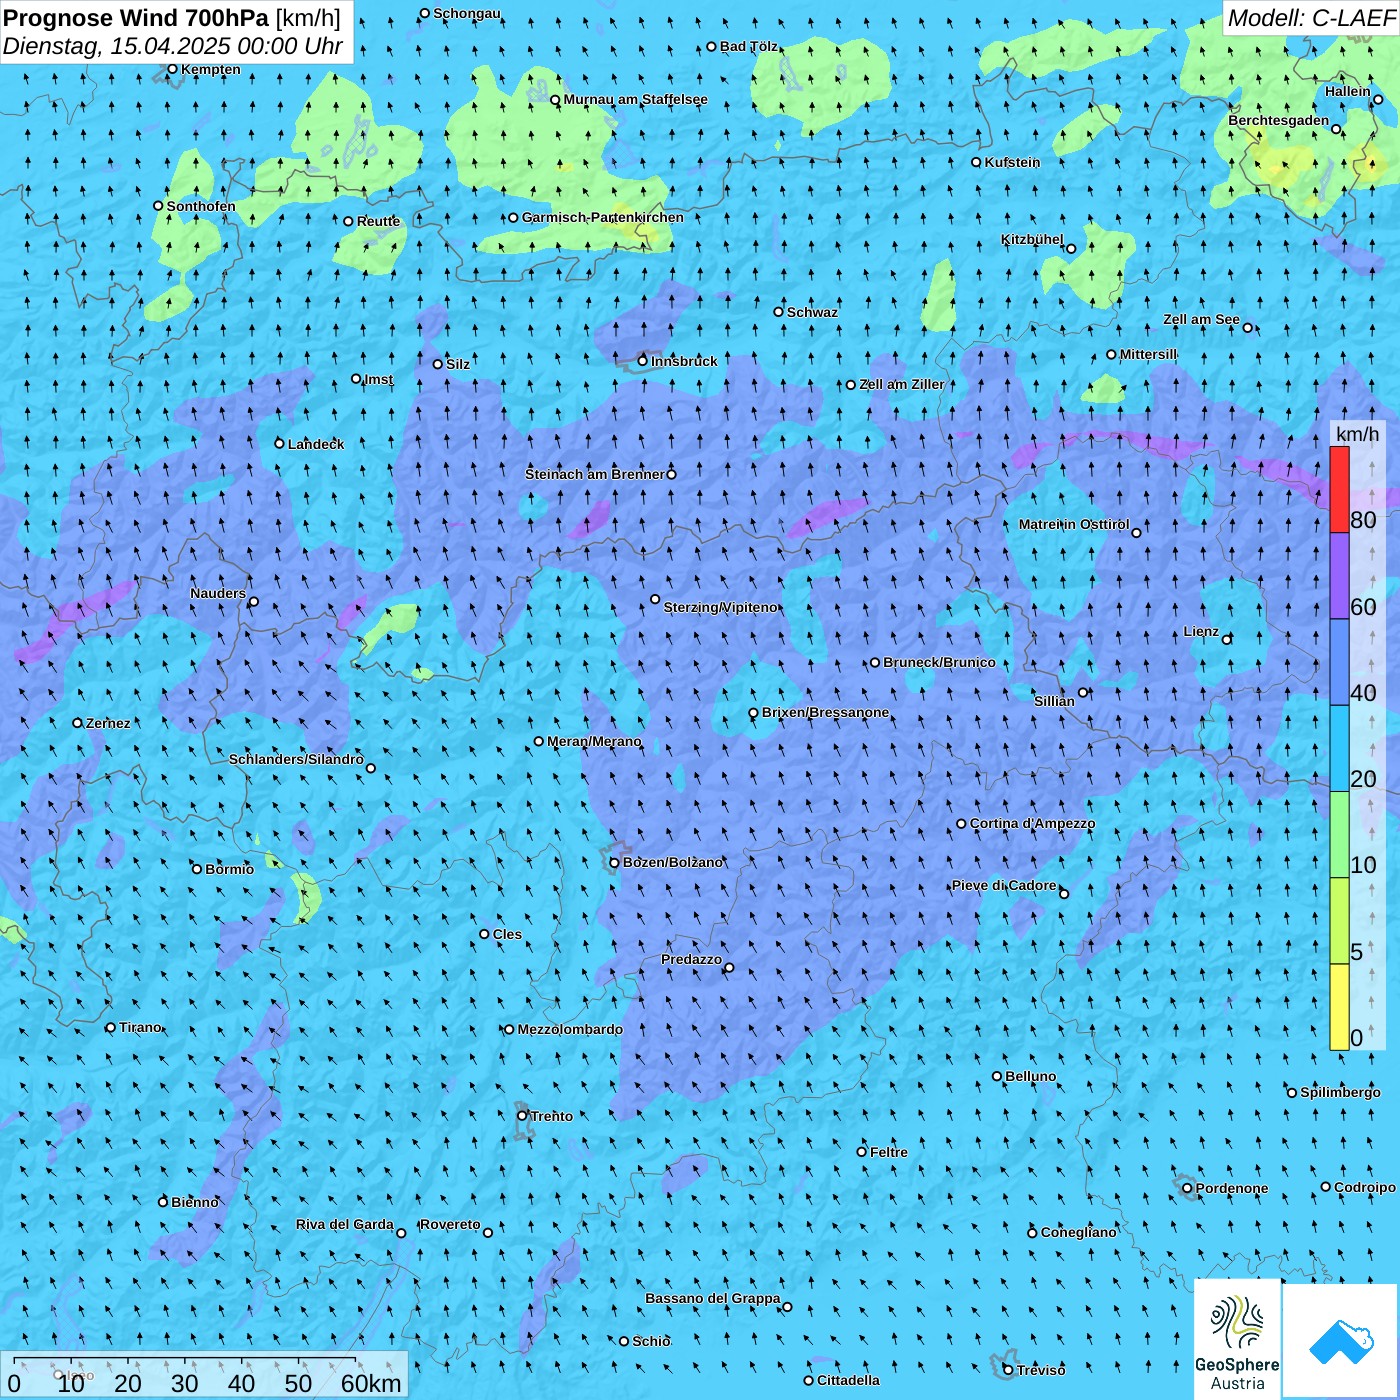1400x1400 pixels.
Task: Click the Innsbruck city label
Action: click(x=684, y=361)
